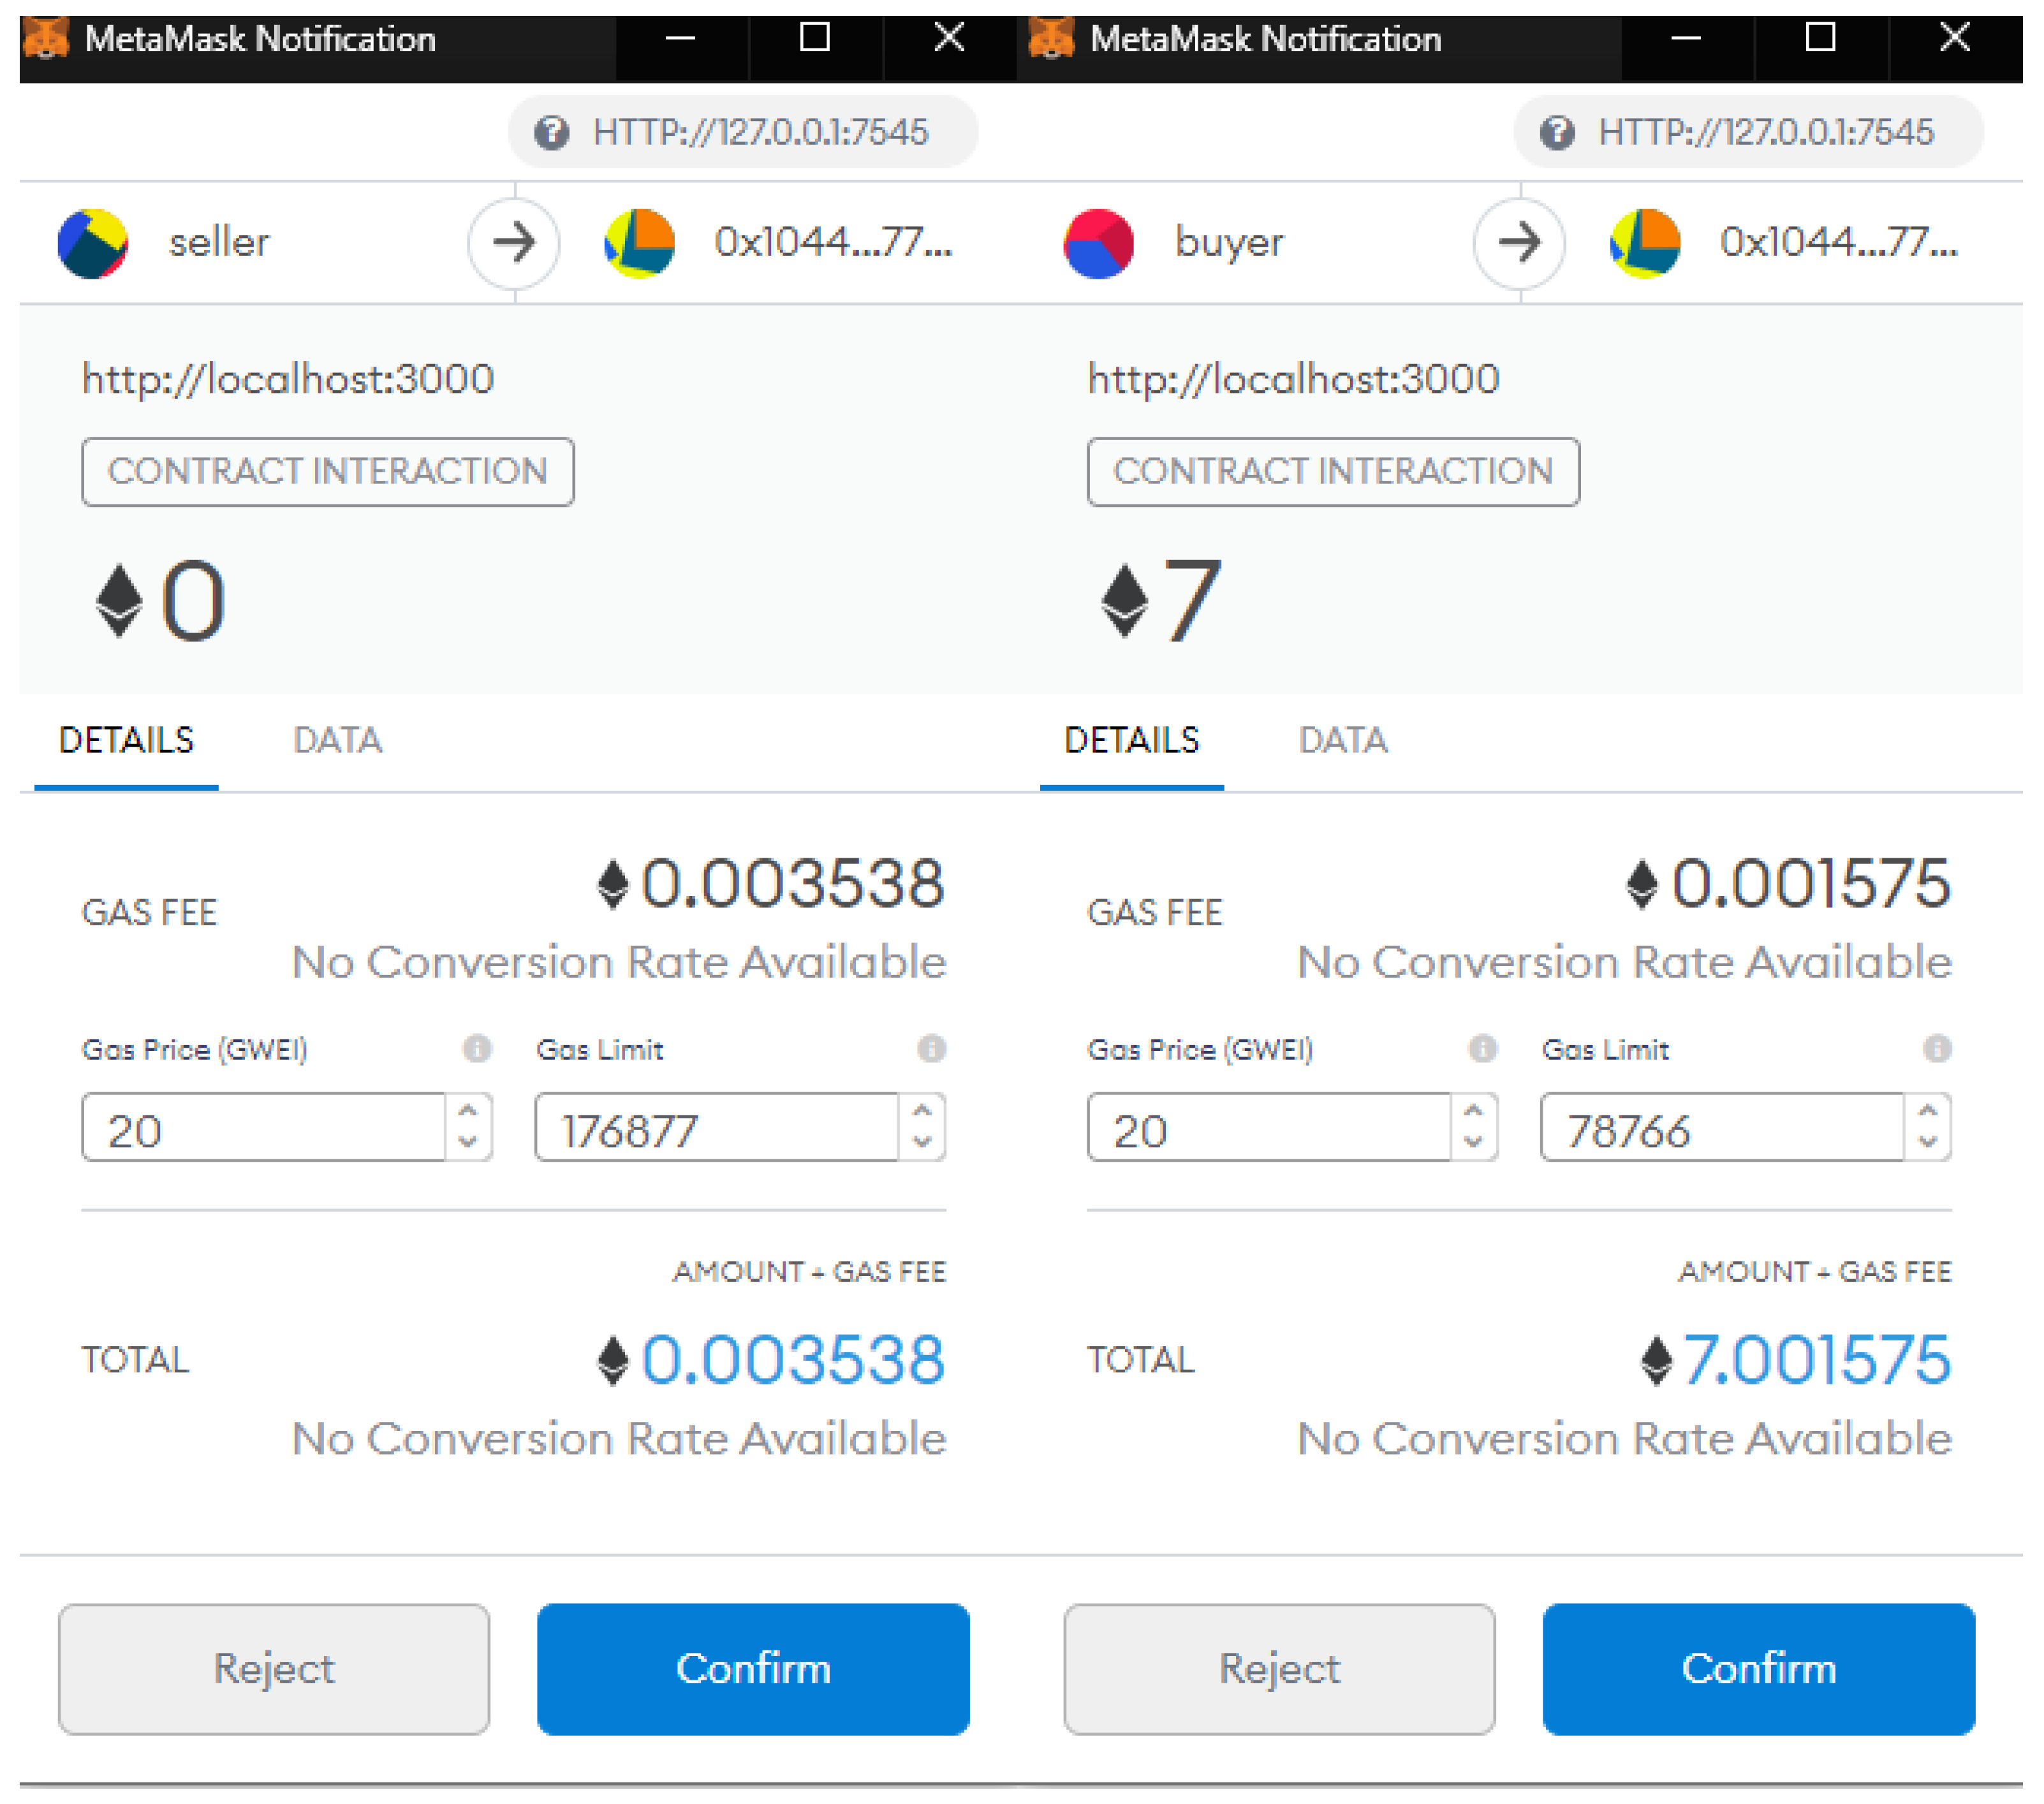The image size is (2044, 1804).
Task: Decrease the gas limit 176877 stepper
Action: coord(922,1141)
